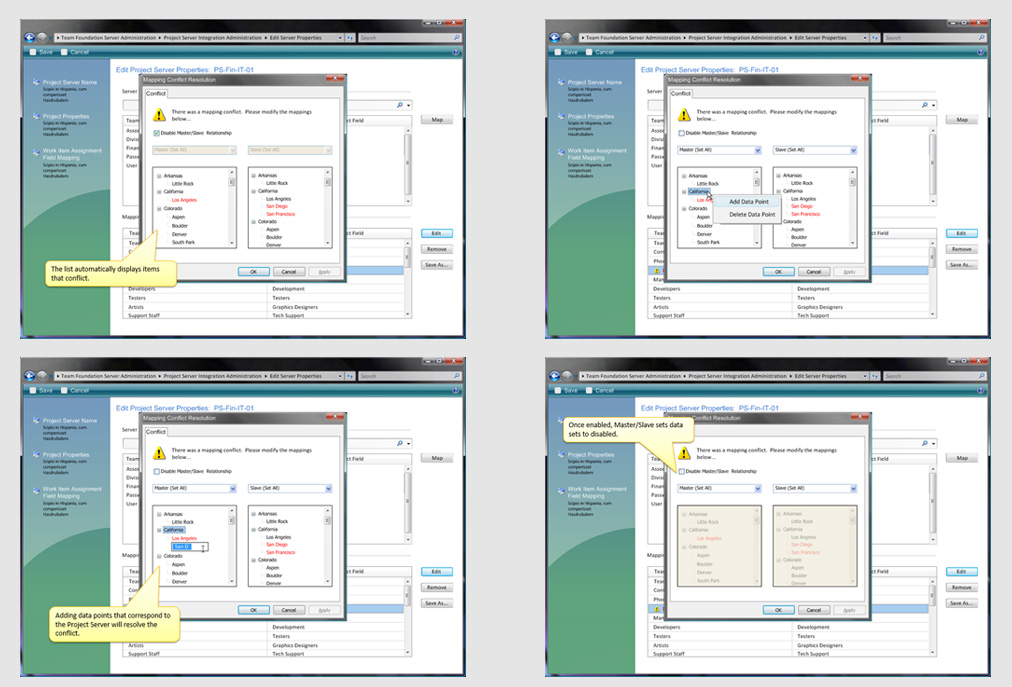This screenshot has width=1012, height=687.
Task: Click the Cancel icon in the bottom-left window's toolbar
Action: pyautogui.click(x=65, y=390)
